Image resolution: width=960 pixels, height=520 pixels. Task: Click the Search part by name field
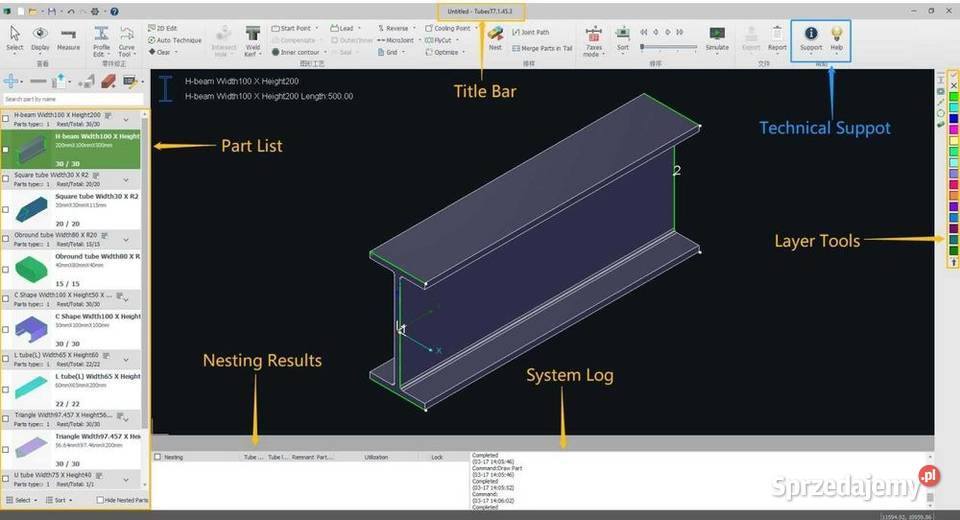point(73,99)
